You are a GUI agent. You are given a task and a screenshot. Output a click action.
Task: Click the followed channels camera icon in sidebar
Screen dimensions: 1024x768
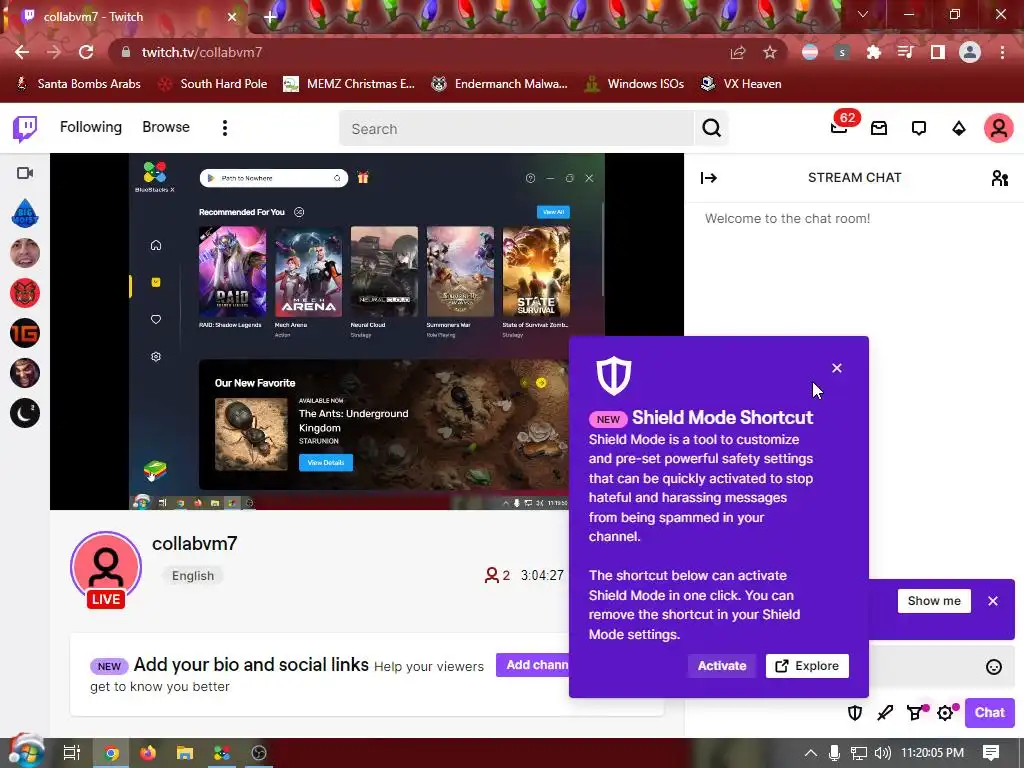25,173
